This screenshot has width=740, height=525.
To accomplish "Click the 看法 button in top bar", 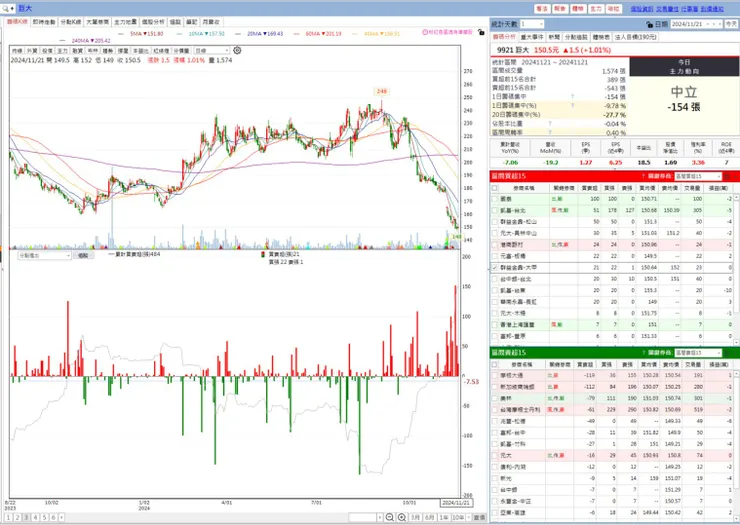I will pyautogui.click(x=542, y=8).
